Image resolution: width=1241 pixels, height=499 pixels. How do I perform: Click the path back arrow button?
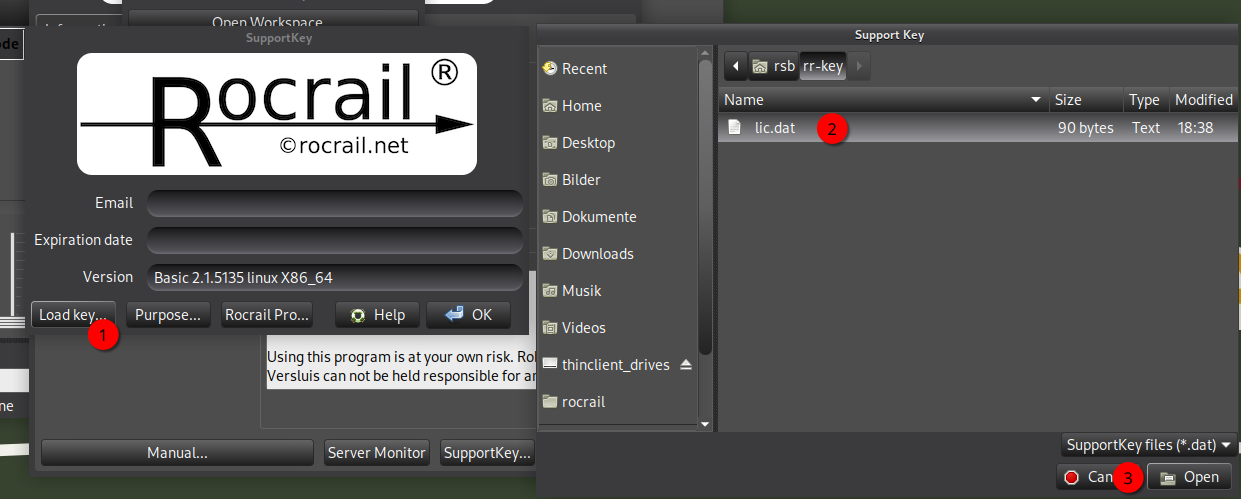tap(737, 68)
